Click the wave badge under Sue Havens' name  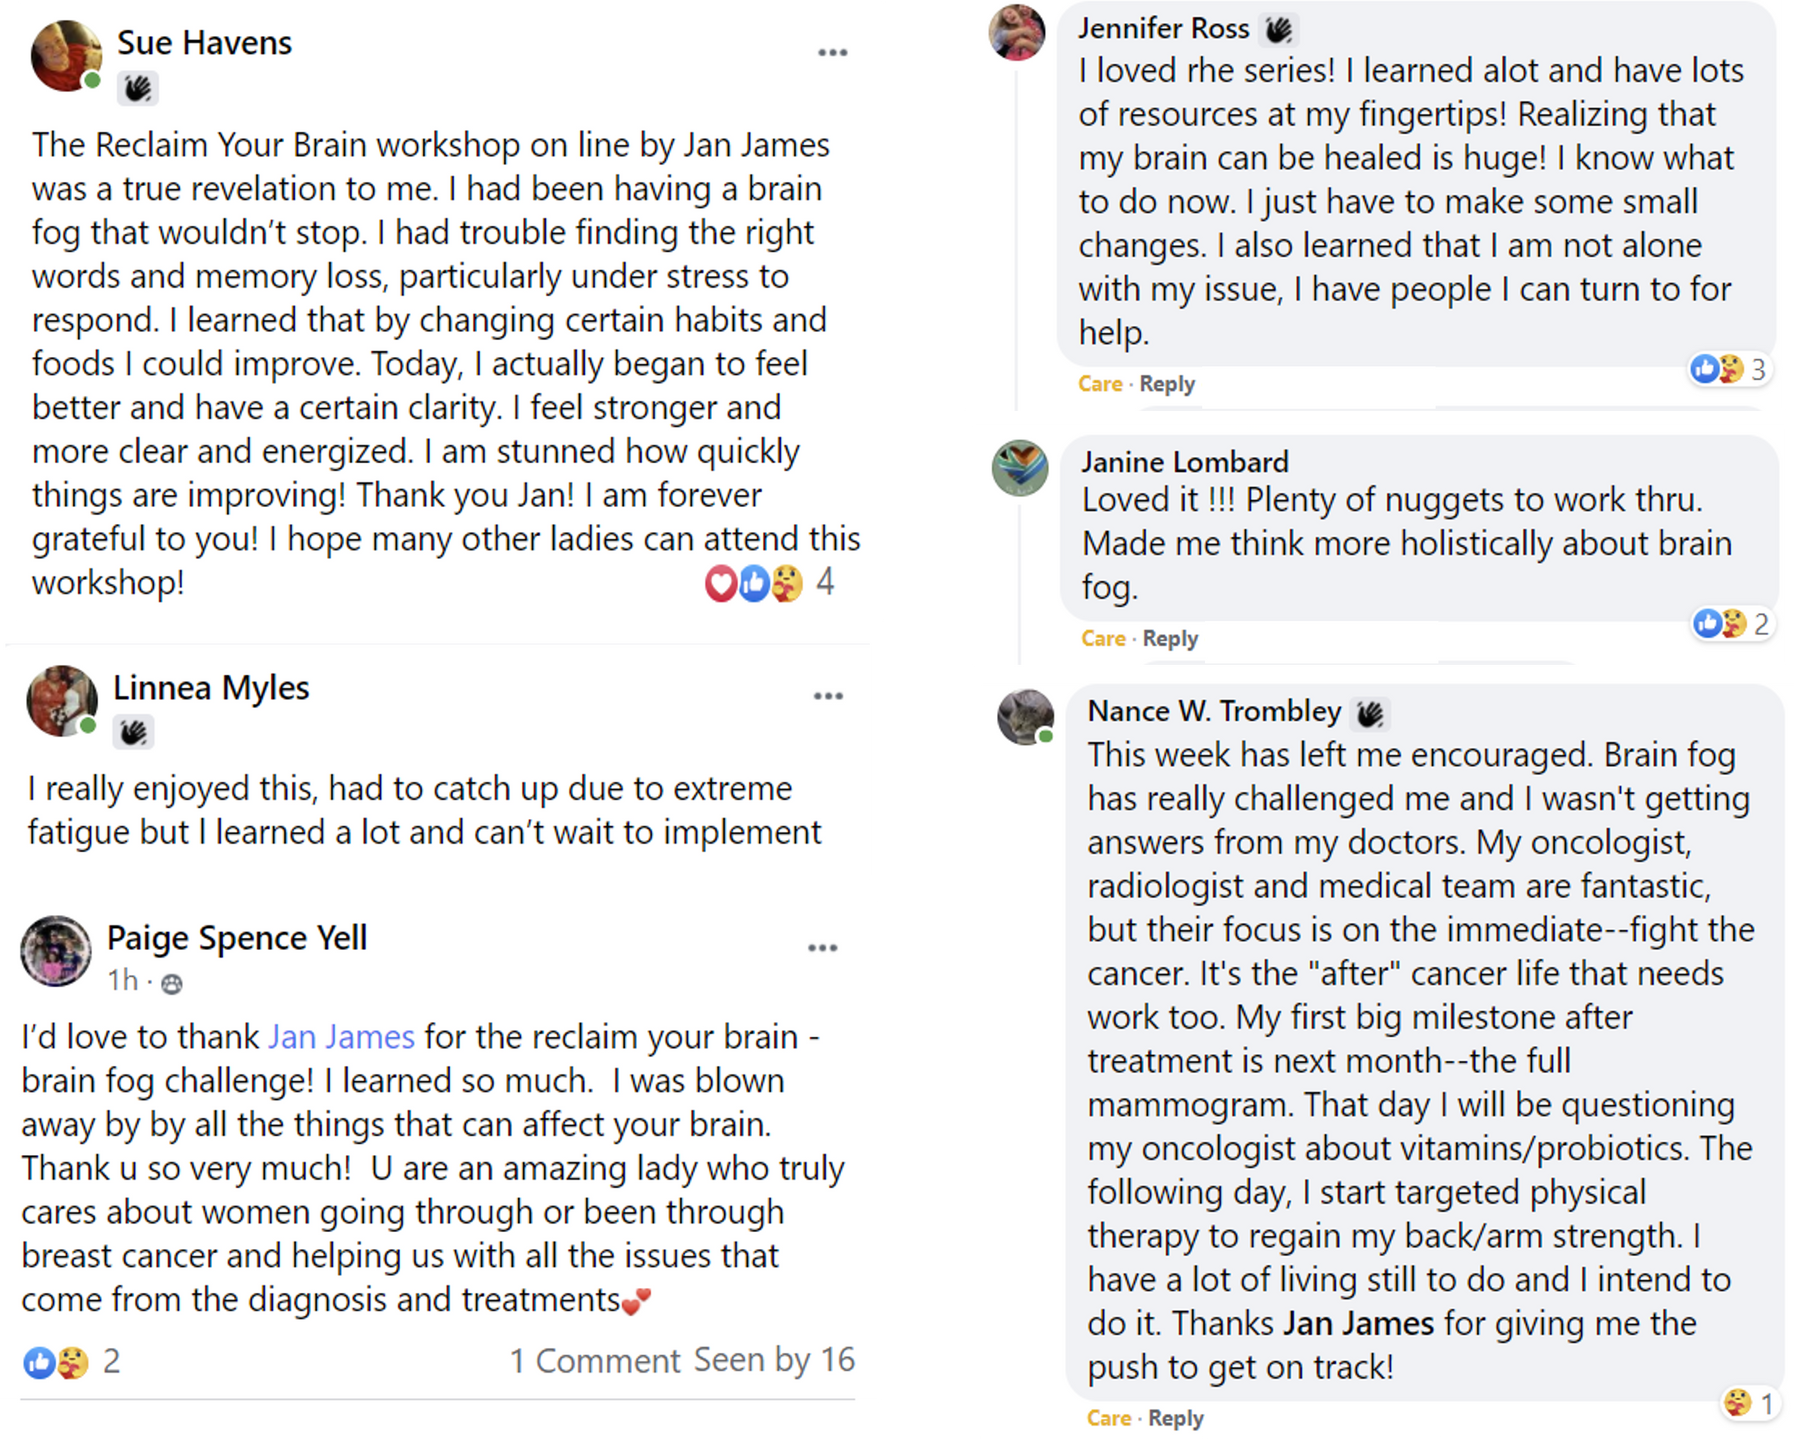(138, 89)
